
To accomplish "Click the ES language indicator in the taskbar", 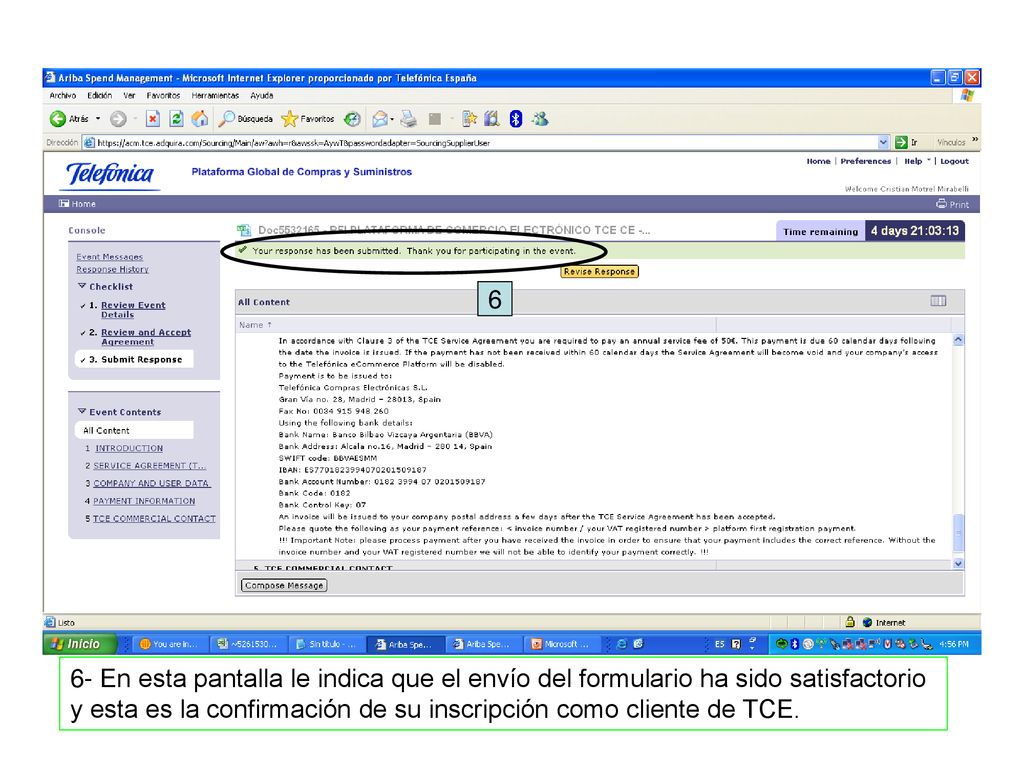I will 719,644.
